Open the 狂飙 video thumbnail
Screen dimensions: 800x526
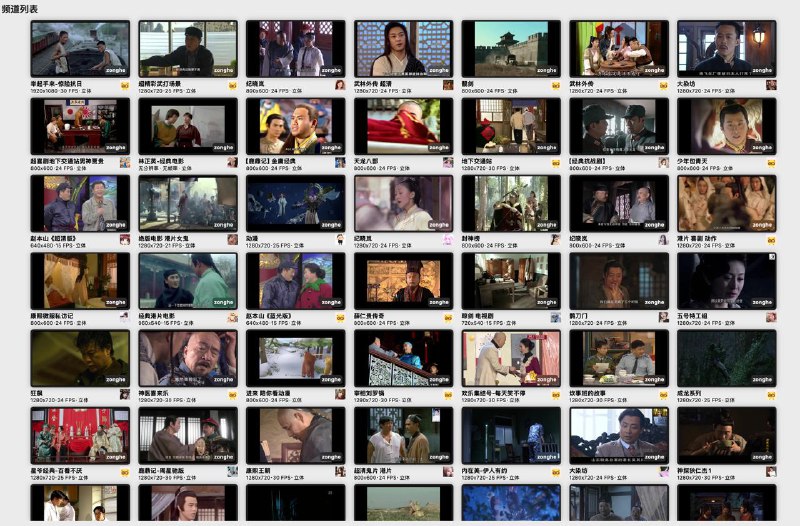coord(80,358)
